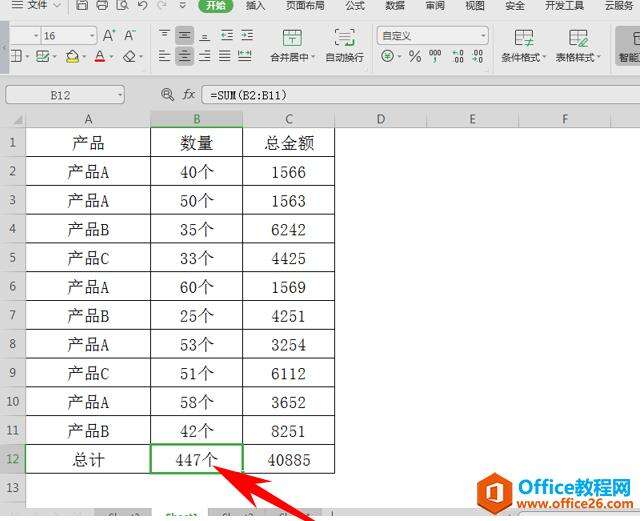Apply the currency format icon
Screen dimensions: 640x521
tap(387, 56)
